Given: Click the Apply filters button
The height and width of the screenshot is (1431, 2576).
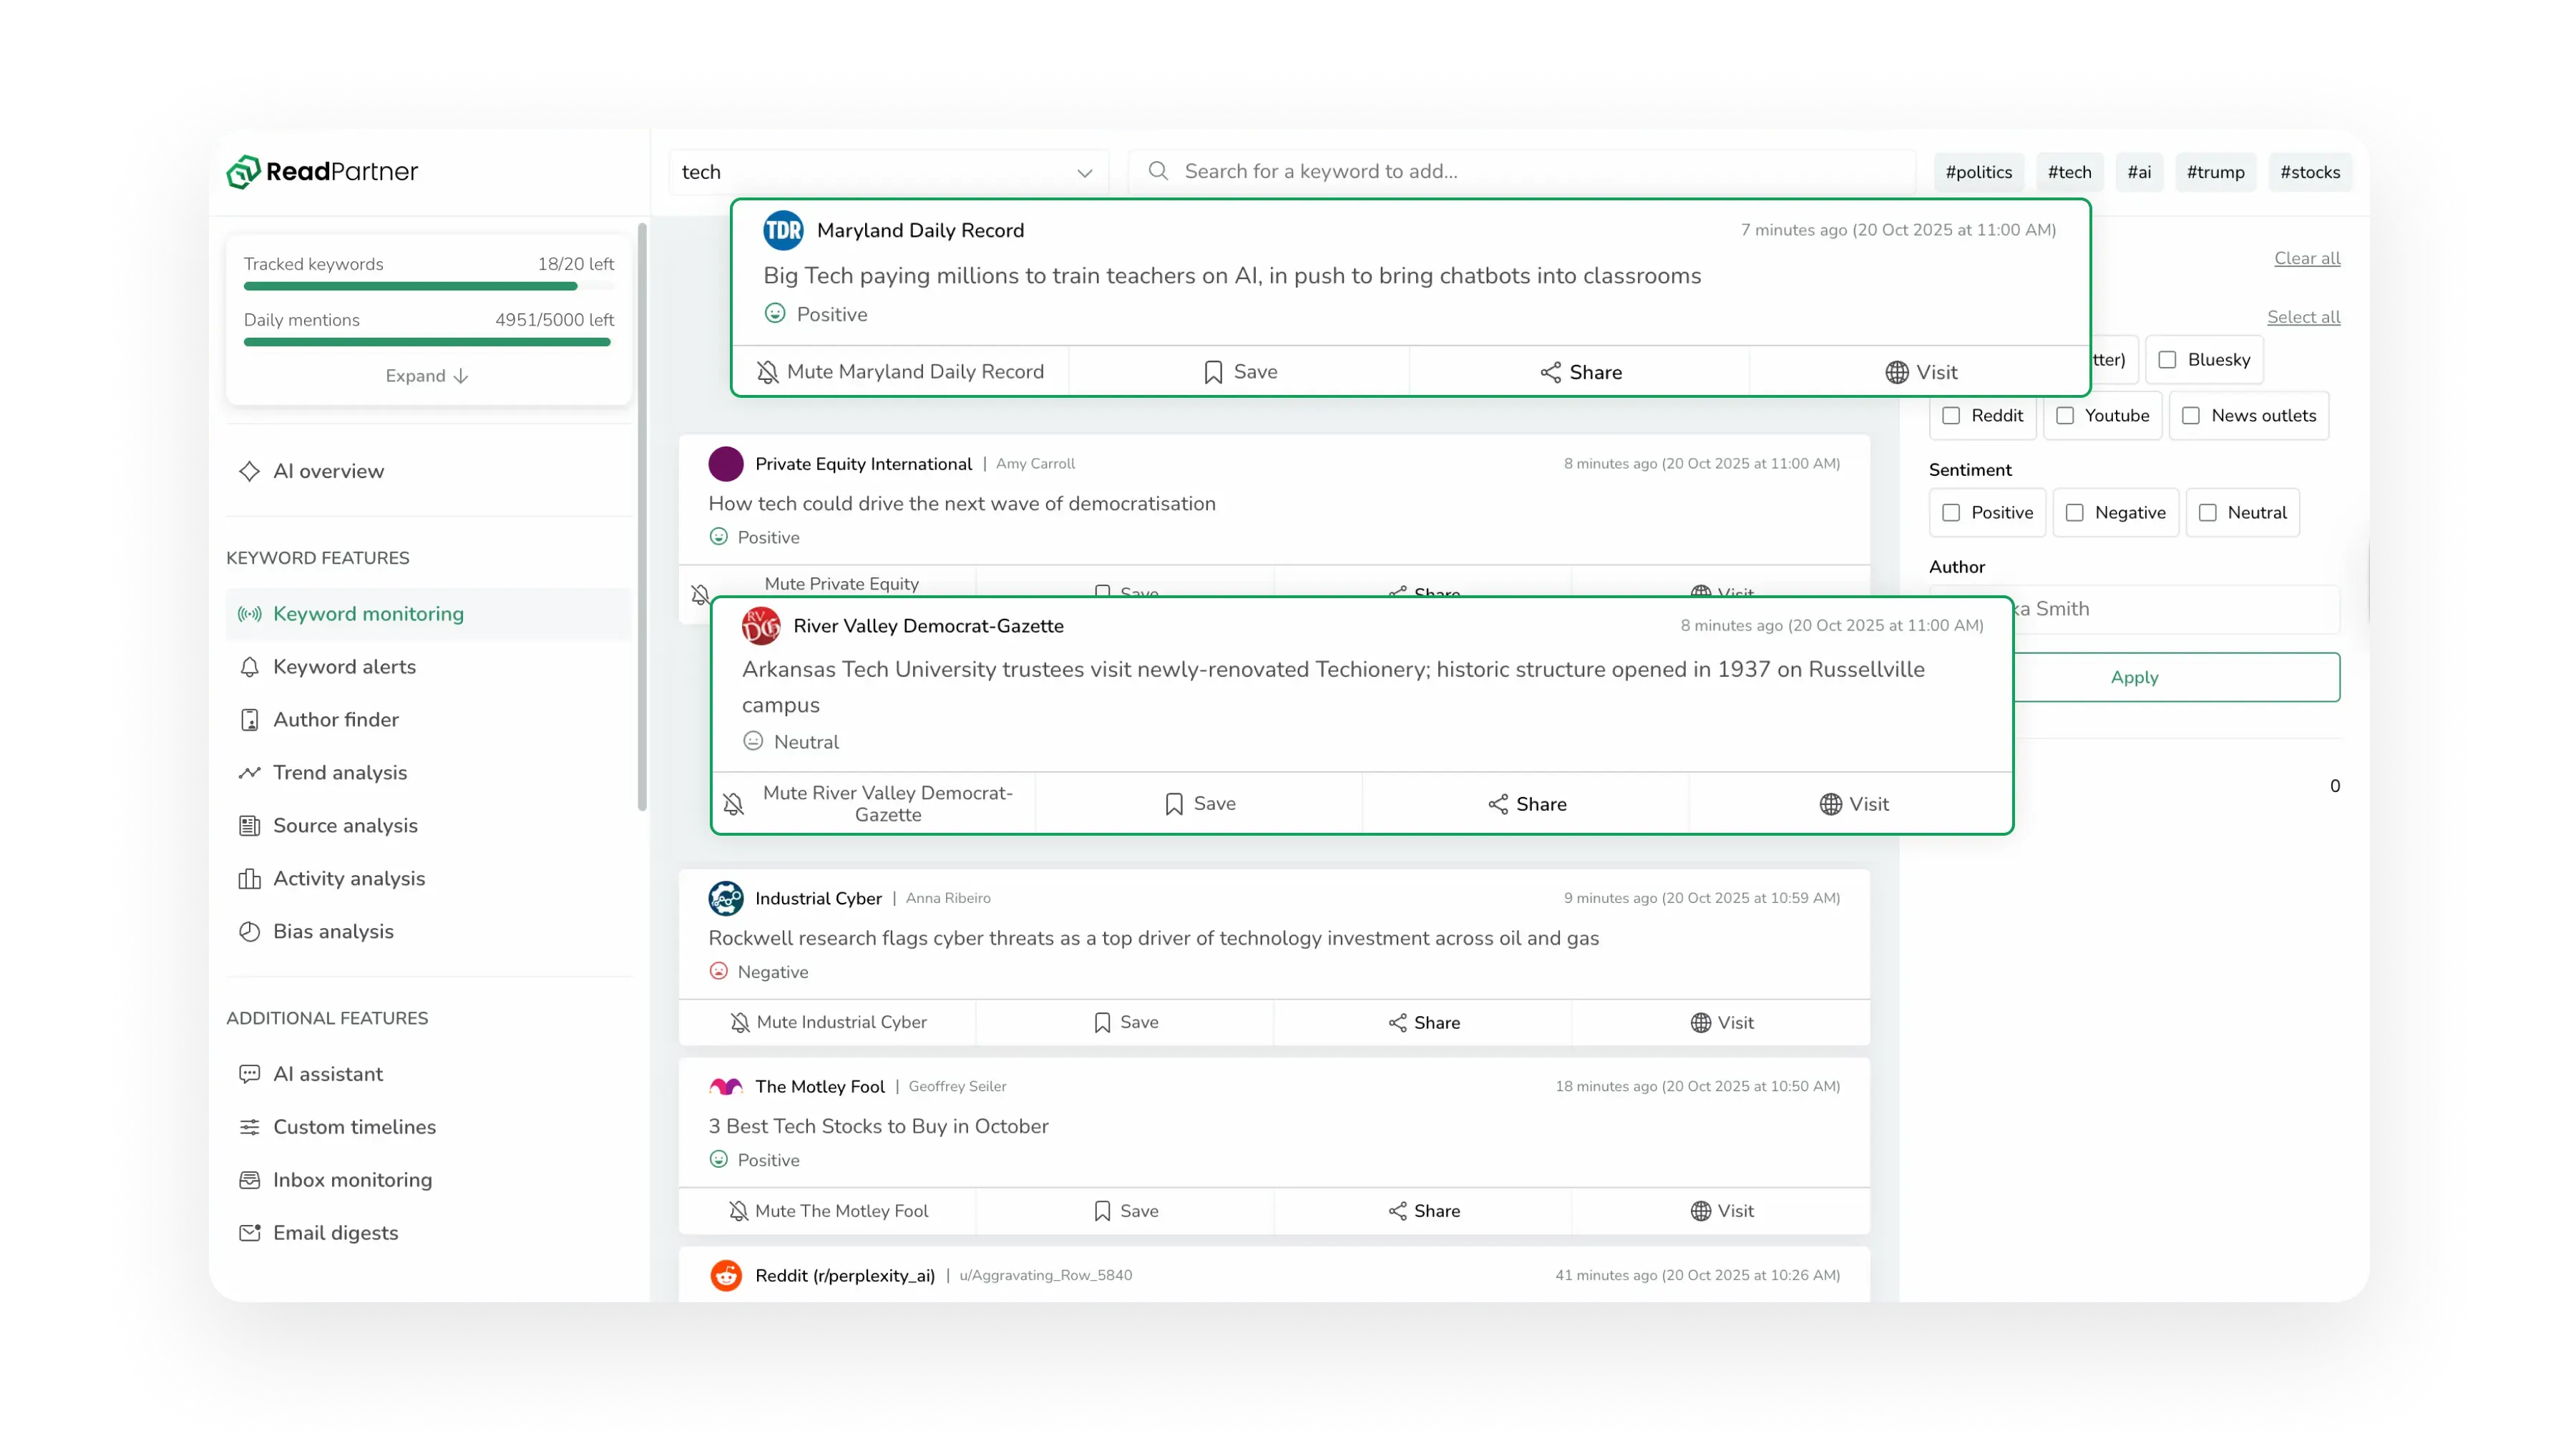Looking at the screenshot, I should coord(2134,677).
